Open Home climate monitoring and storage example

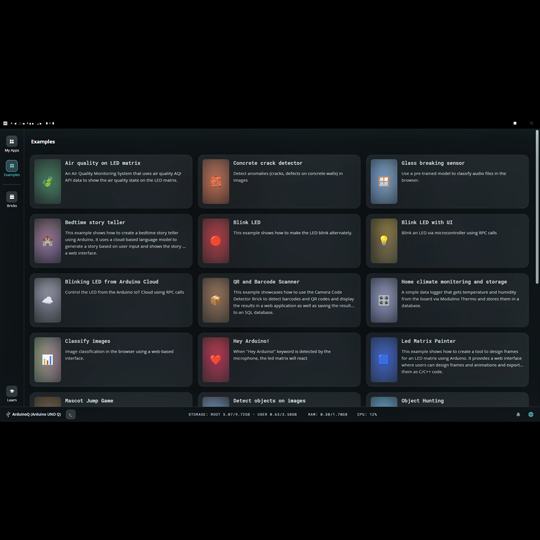tap(447, 300)
